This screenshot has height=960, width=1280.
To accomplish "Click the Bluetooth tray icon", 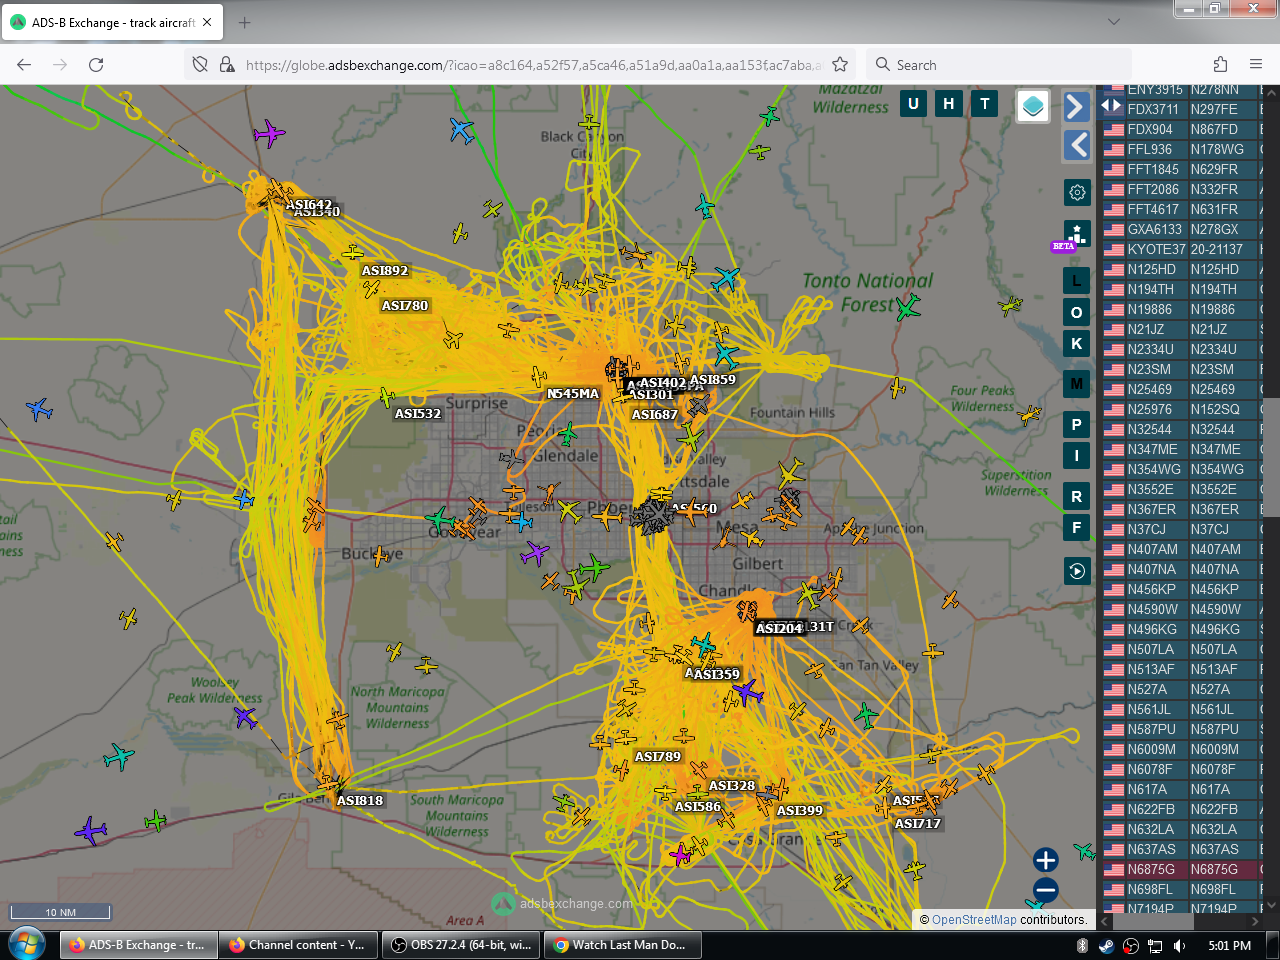I will pos(1082,946).
